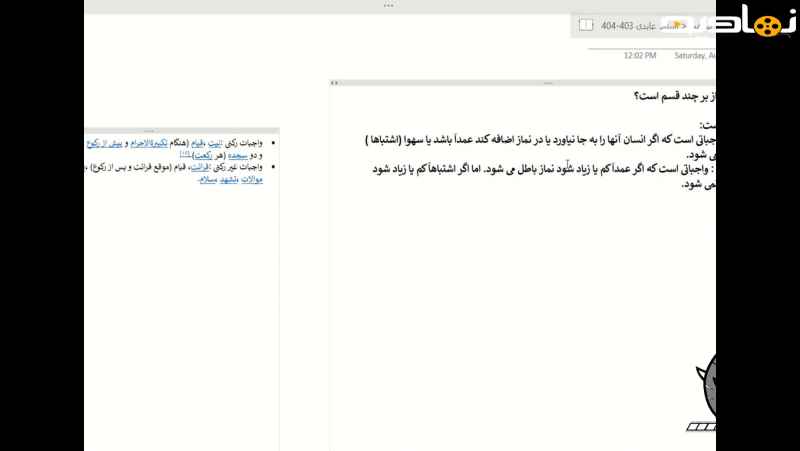Grab the top handle bar of the main note container
Viewport: 800px width, 451px height.
pyautogui.click(x=523, y=83)
